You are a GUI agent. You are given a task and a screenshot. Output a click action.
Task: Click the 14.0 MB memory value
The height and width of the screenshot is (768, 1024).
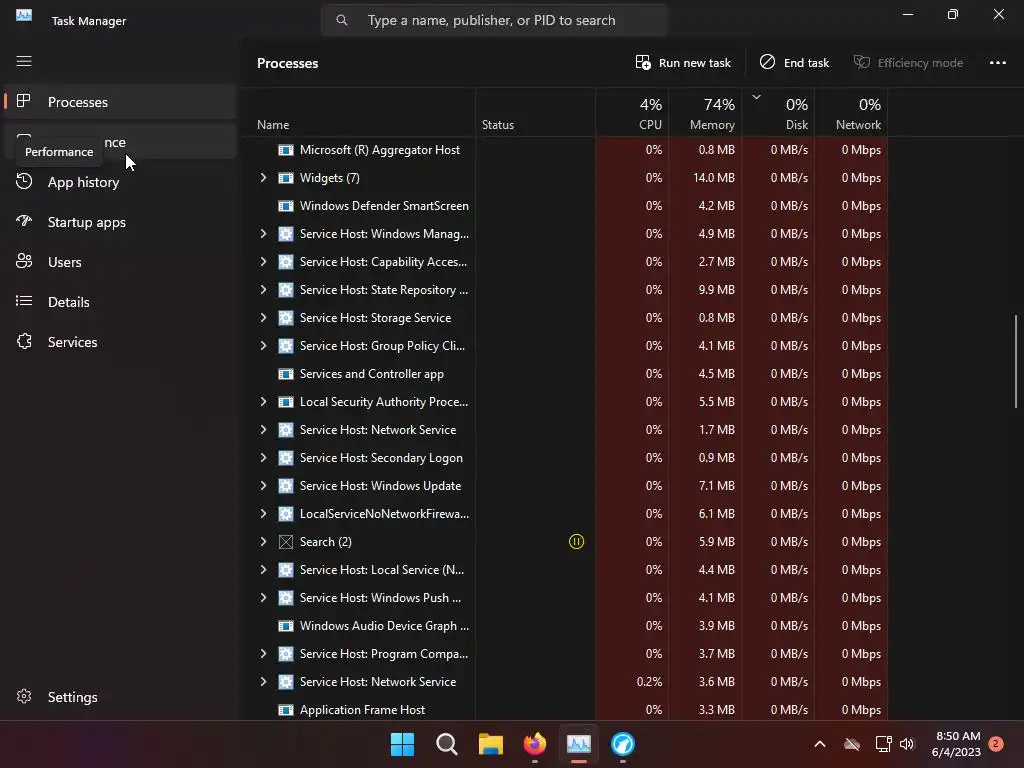coord(714,178)
